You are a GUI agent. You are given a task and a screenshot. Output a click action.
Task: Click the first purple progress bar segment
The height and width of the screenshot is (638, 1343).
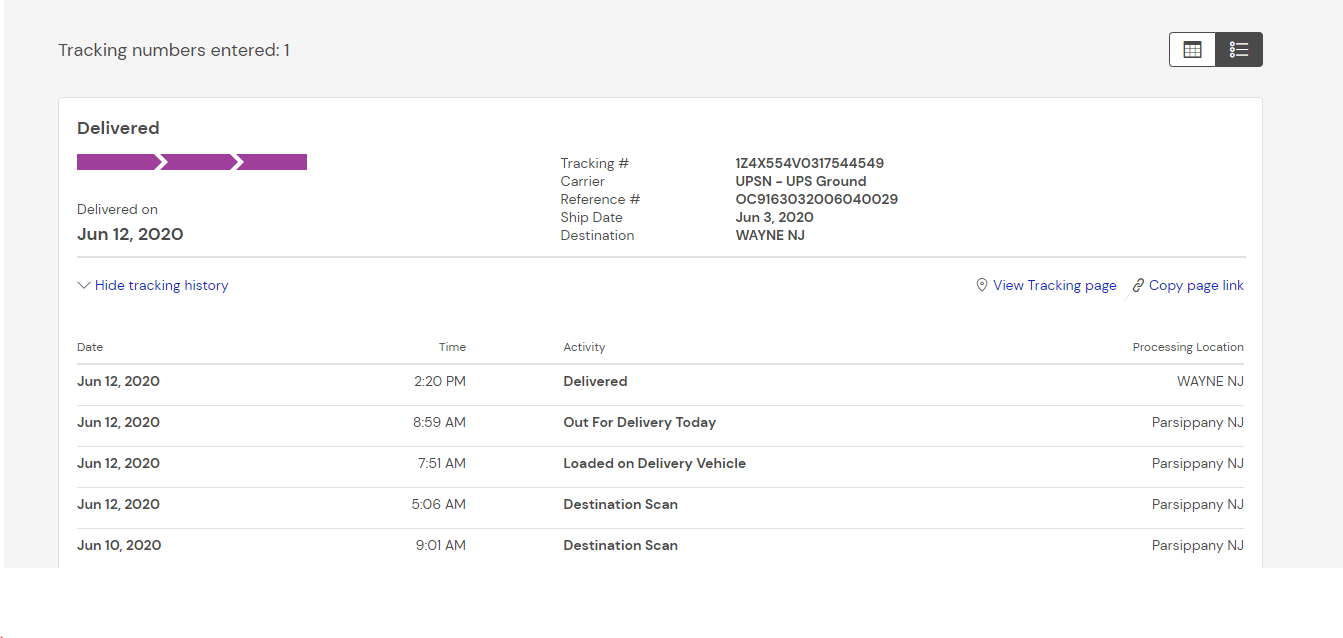(x=116, y=162)
